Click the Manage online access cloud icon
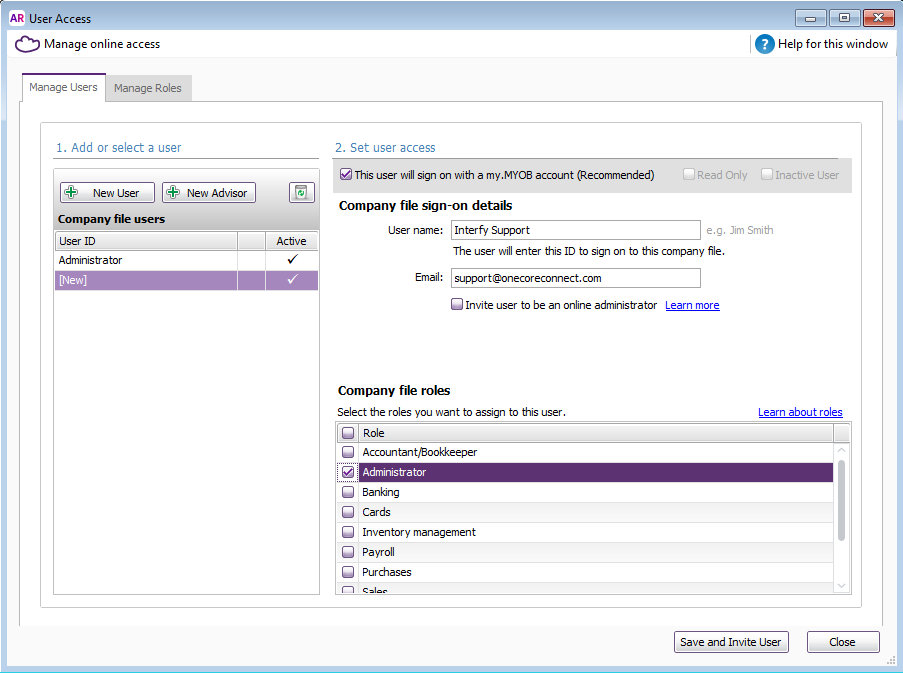Viewport: 903px width, 673px height. [x=27, y=44]
